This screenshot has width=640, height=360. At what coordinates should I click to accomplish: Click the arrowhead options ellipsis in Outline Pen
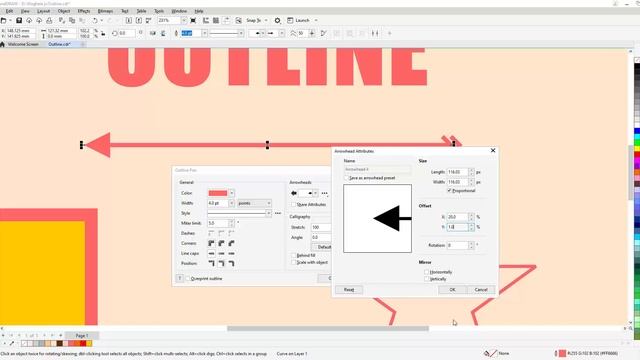click(324, 193)
